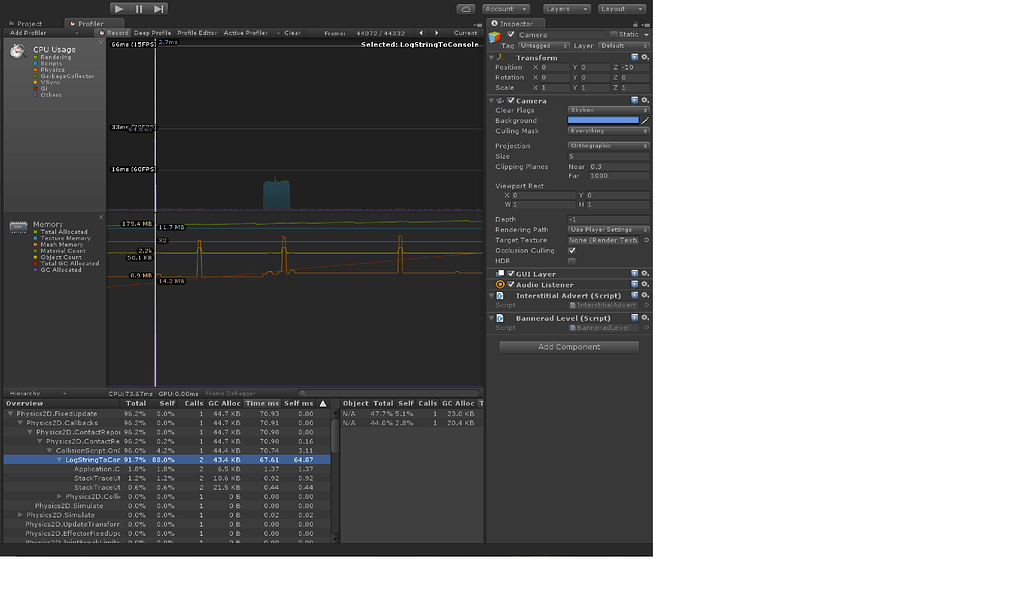Click the GUI Layer component icon

coord(499,272)
